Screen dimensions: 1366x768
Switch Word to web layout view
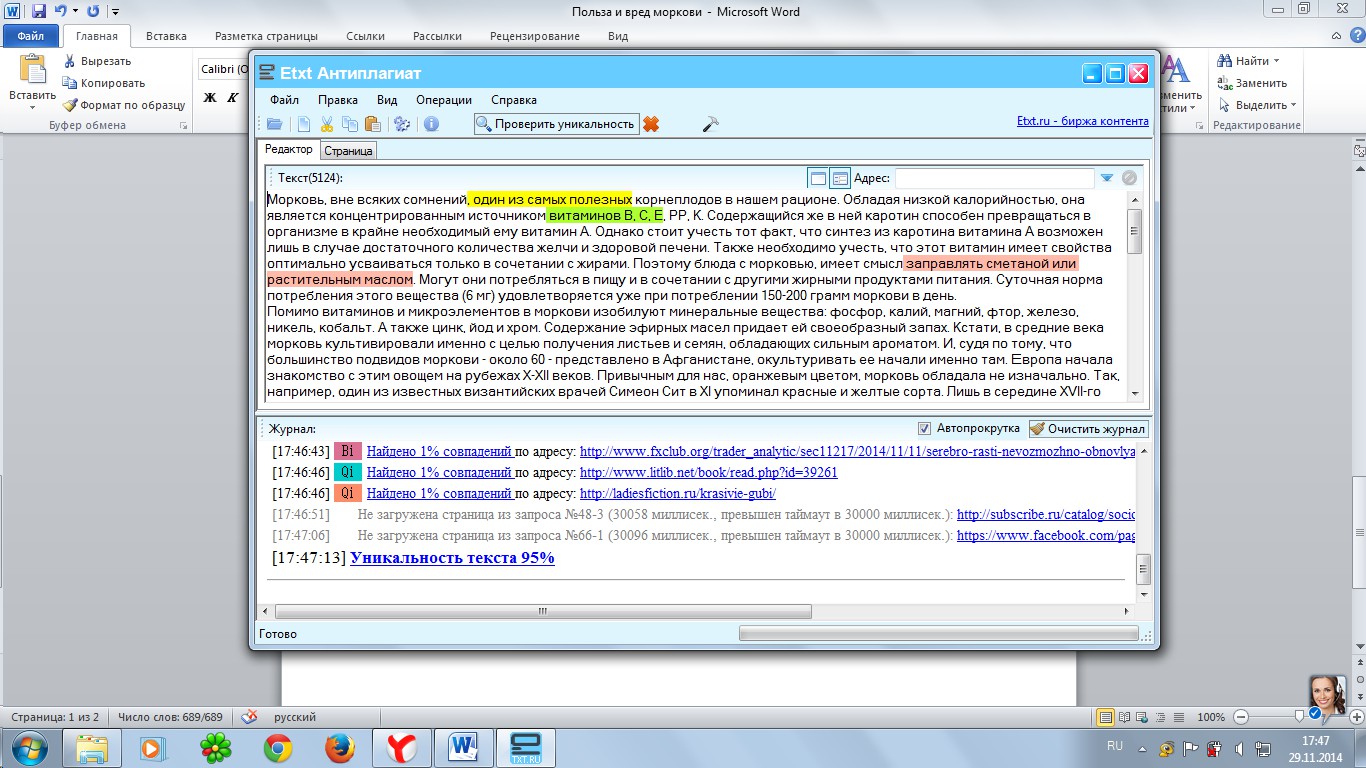point(1142,717)
